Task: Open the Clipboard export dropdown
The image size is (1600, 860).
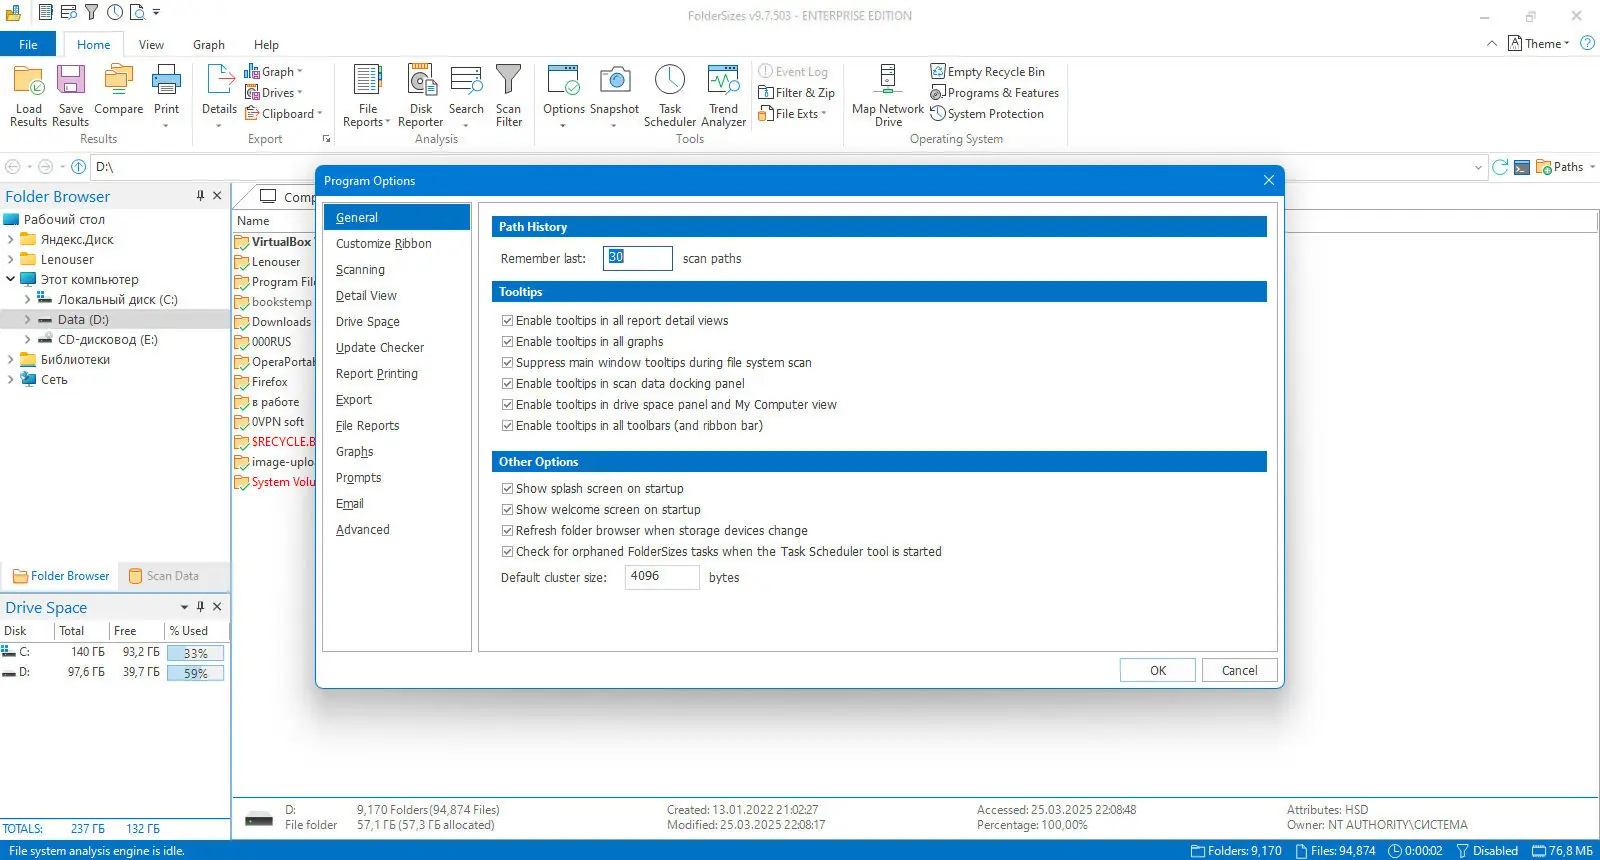Action: pos(284,114)
